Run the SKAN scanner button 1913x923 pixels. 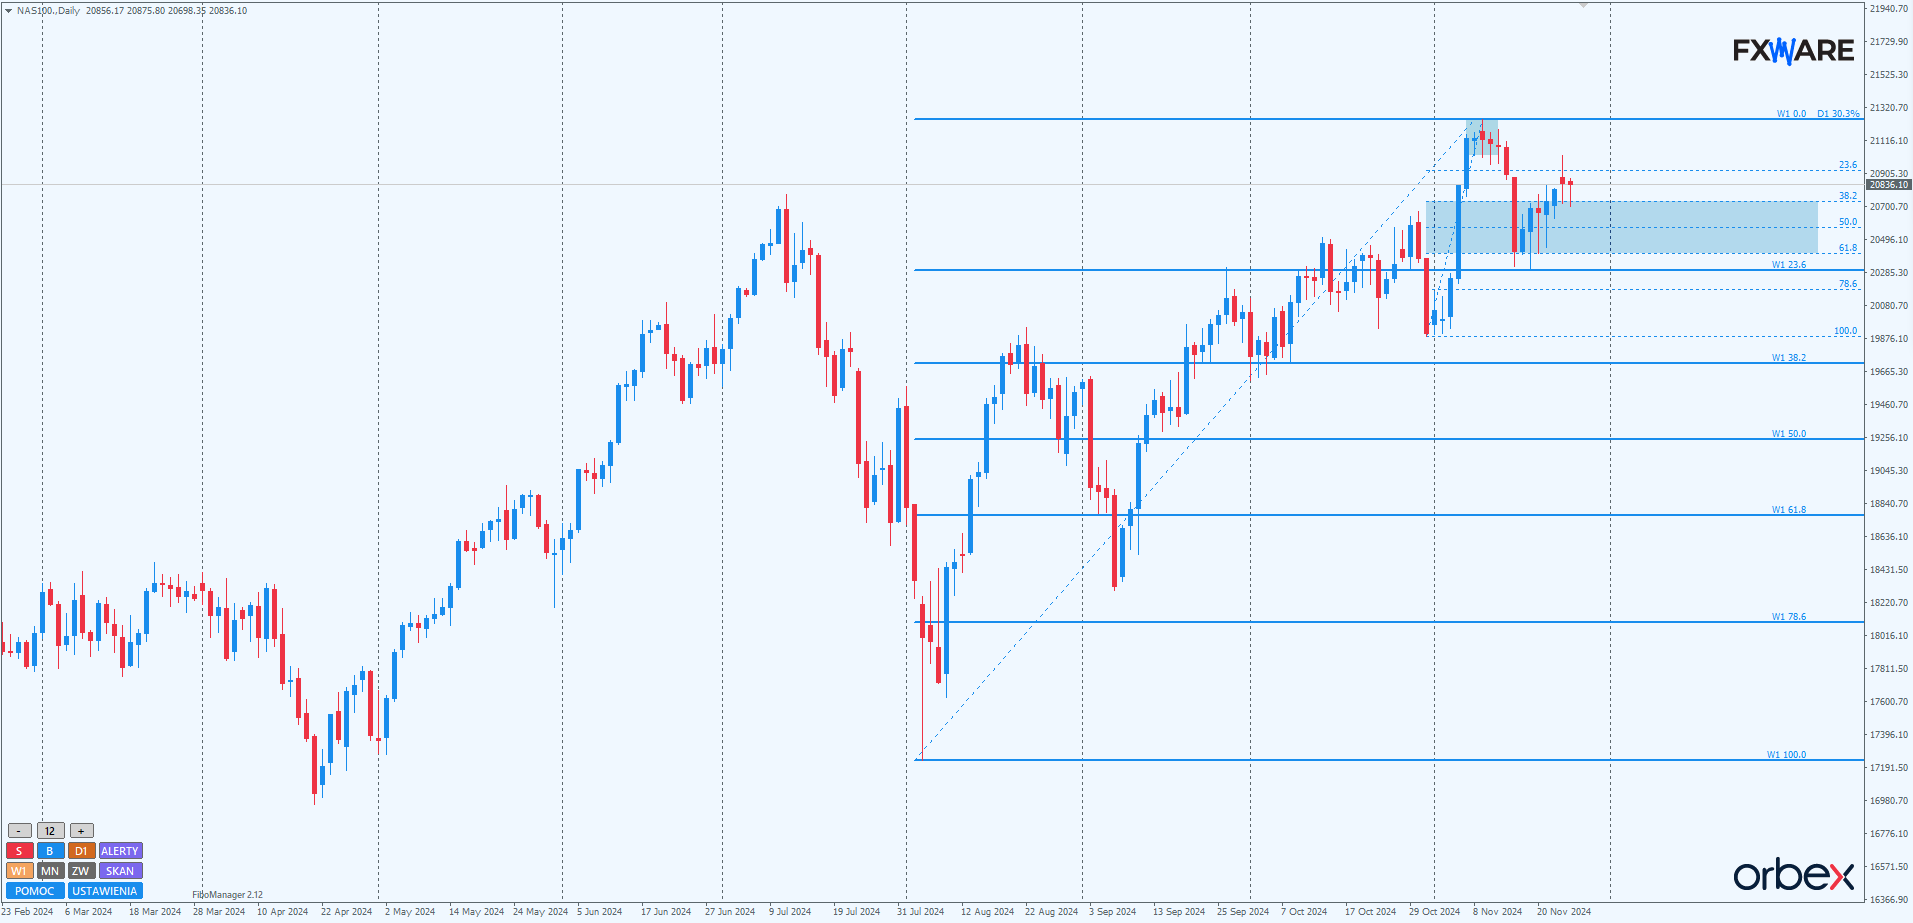pos(120,871)
